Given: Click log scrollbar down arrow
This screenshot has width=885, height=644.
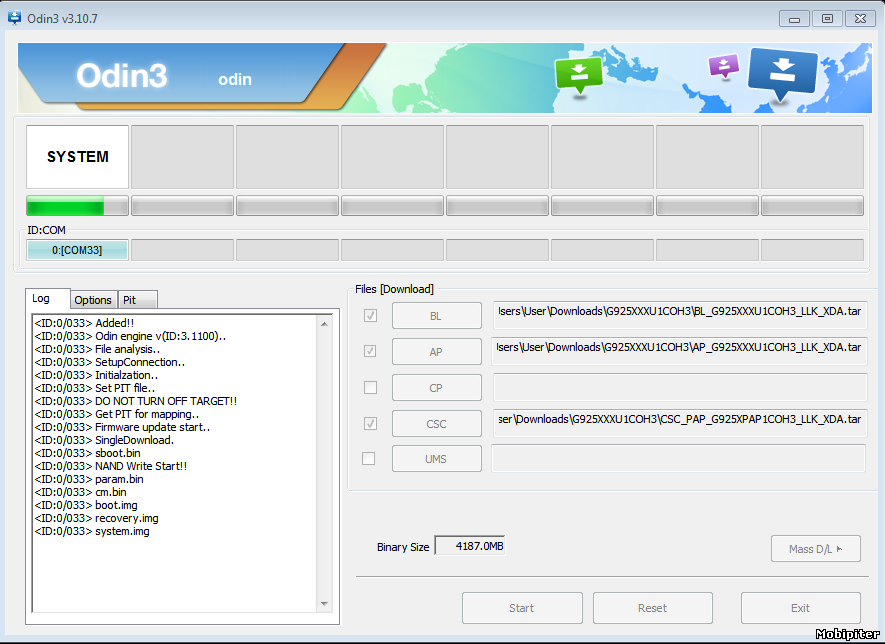Looking at the screenshot, I should 324,604.
